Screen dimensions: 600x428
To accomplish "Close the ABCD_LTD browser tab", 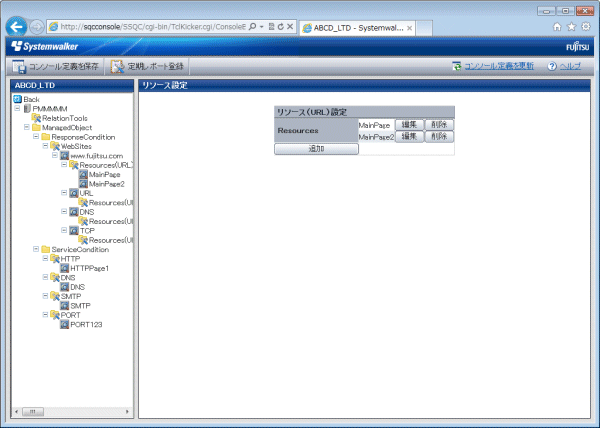I will pos(409,28).
